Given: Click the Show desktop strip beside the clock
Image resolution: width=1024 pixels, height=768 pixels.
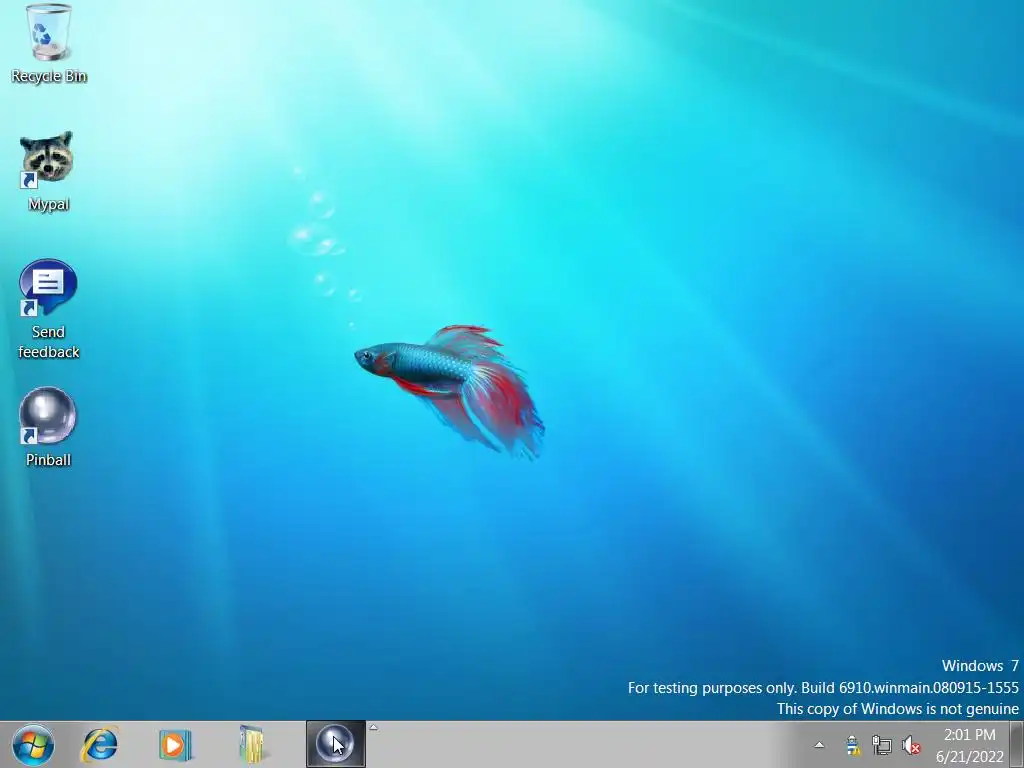Looking at the screenshot, I should (1016, 744).
